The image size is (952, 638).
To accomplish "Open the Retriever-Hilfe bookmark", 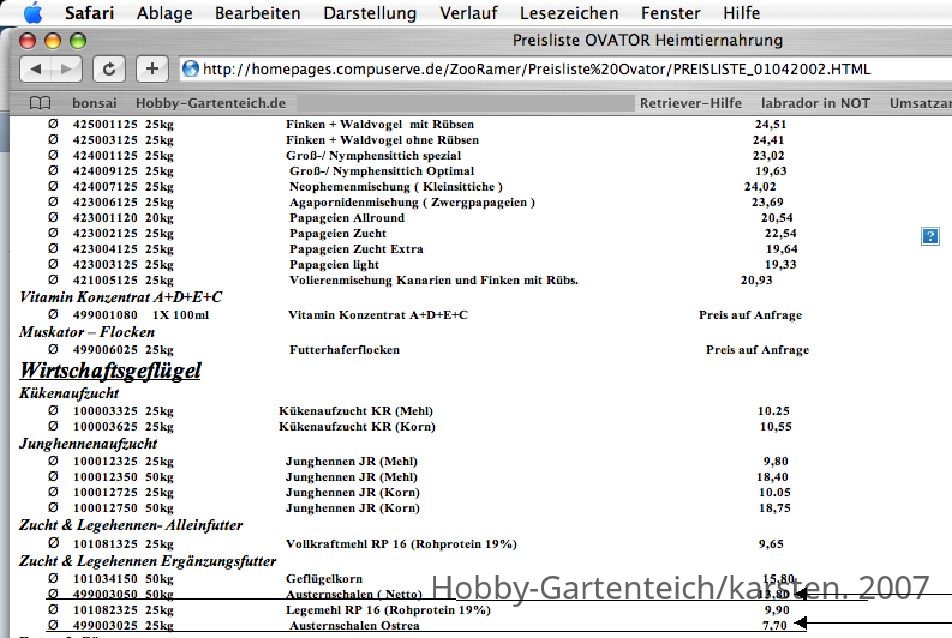I will click(691, 103).
